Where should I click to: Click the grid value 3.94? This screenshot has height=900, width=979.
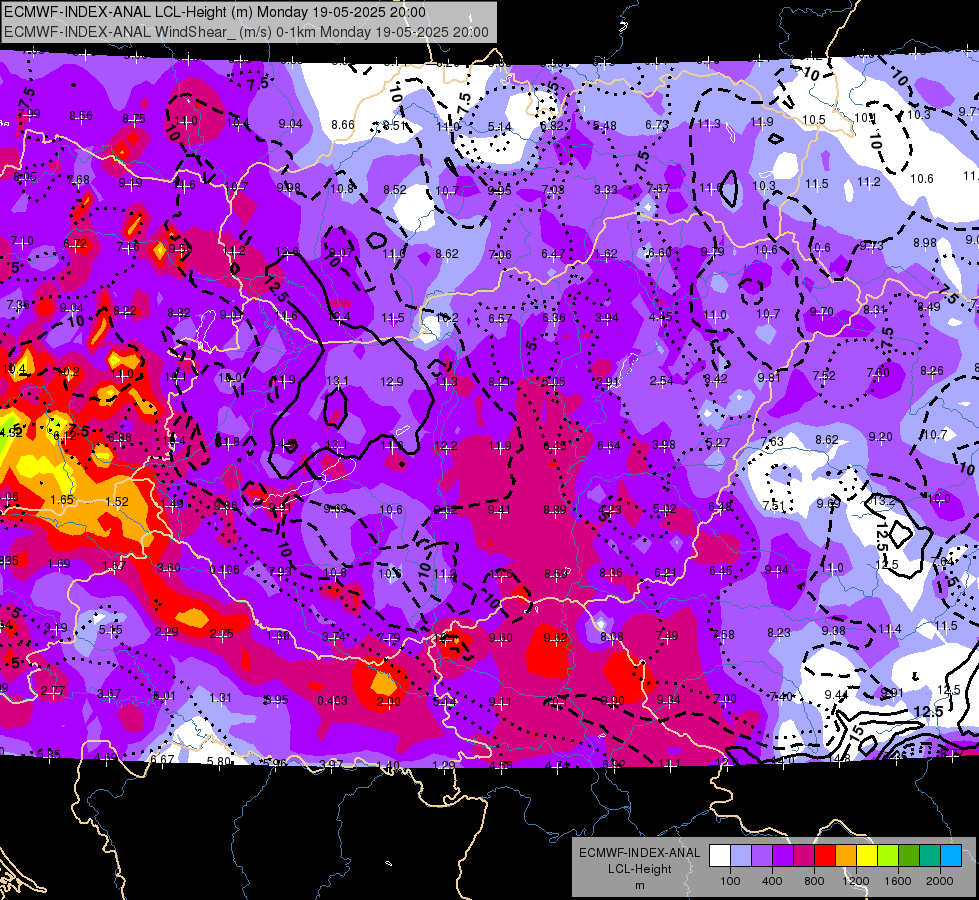coord(607,317)
